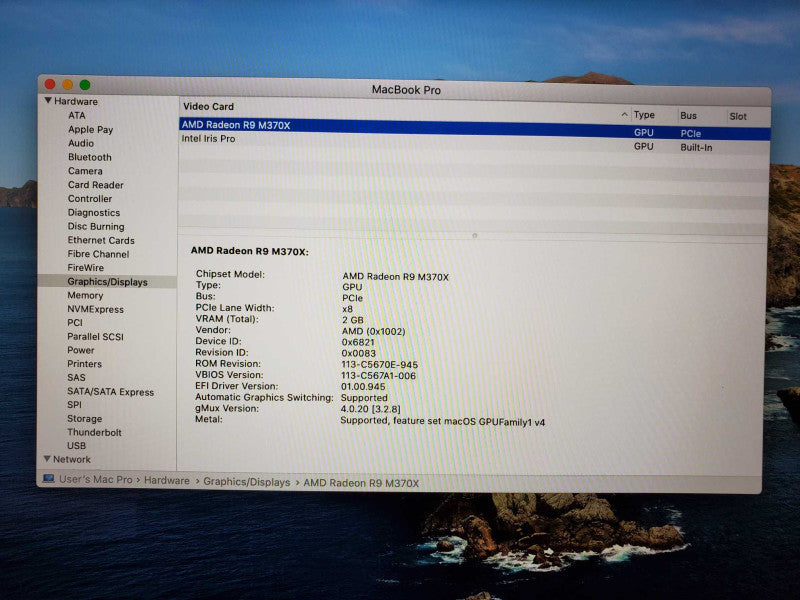Select Printers in the sidebar
The width and height of the screenshot is (800, 600).
coord(85,364)
